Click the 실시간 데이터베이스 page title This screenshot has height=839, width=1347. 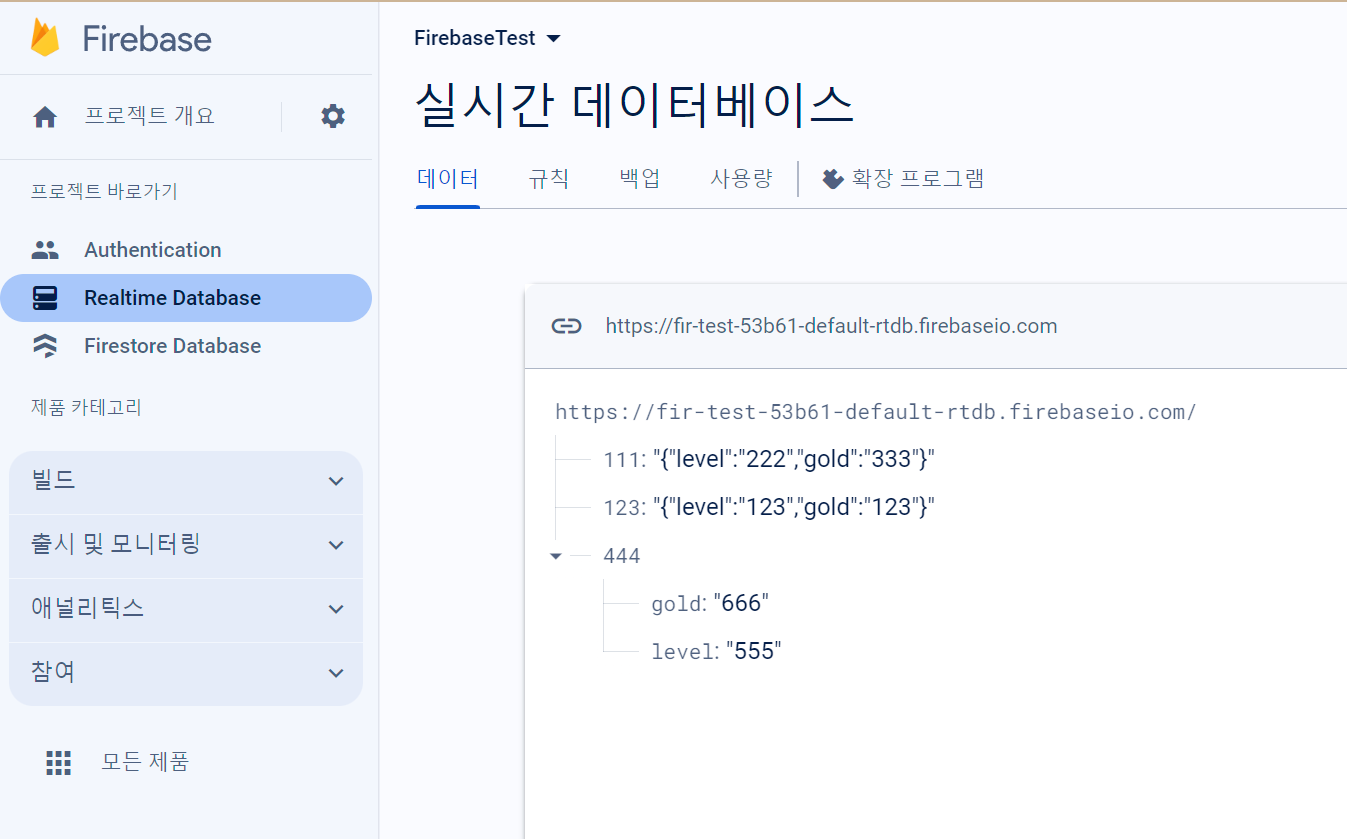click(x=634, y=105)
